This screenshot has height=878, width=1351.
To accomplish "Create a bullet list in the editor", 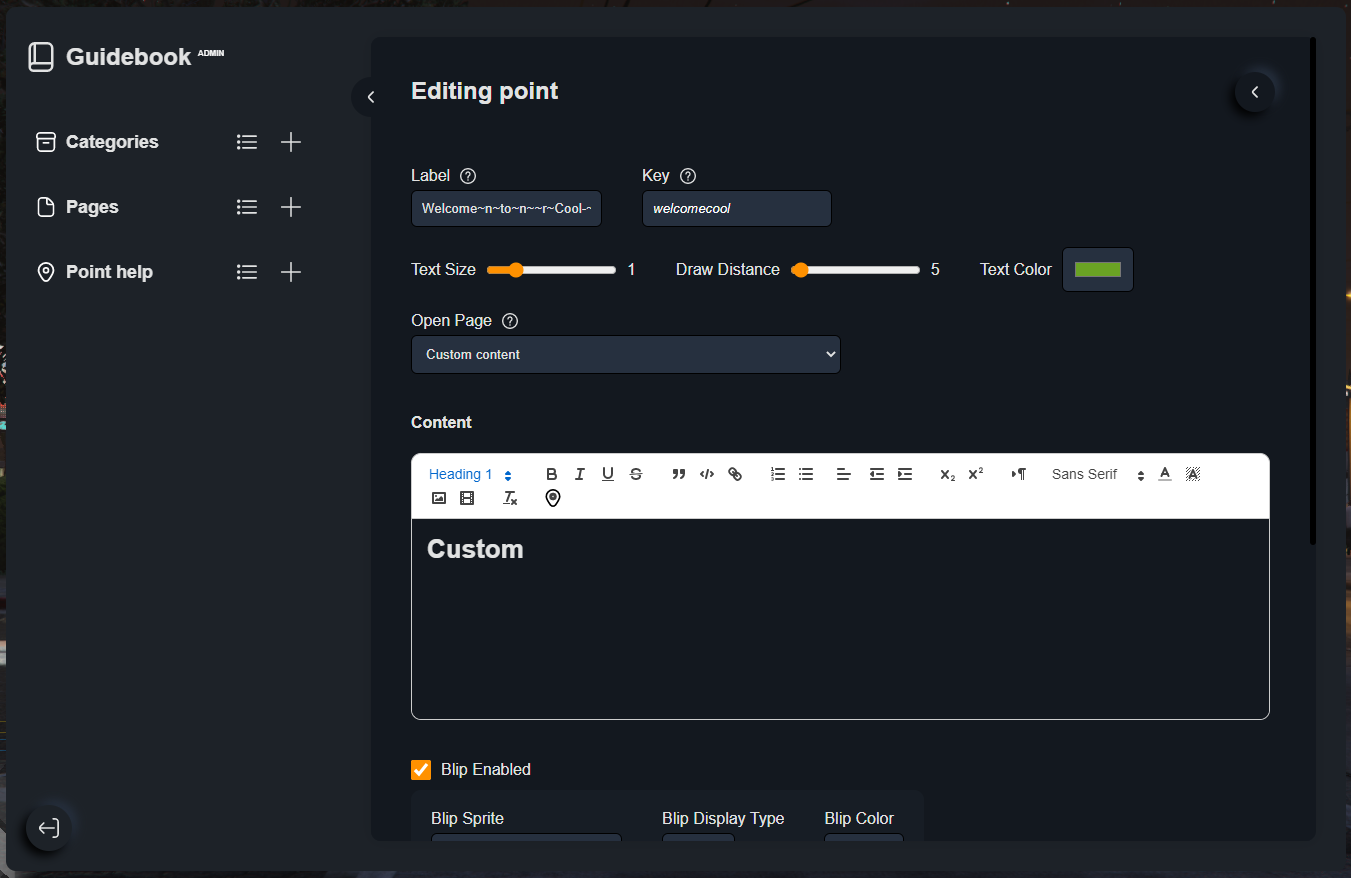I will coord(806,474).
